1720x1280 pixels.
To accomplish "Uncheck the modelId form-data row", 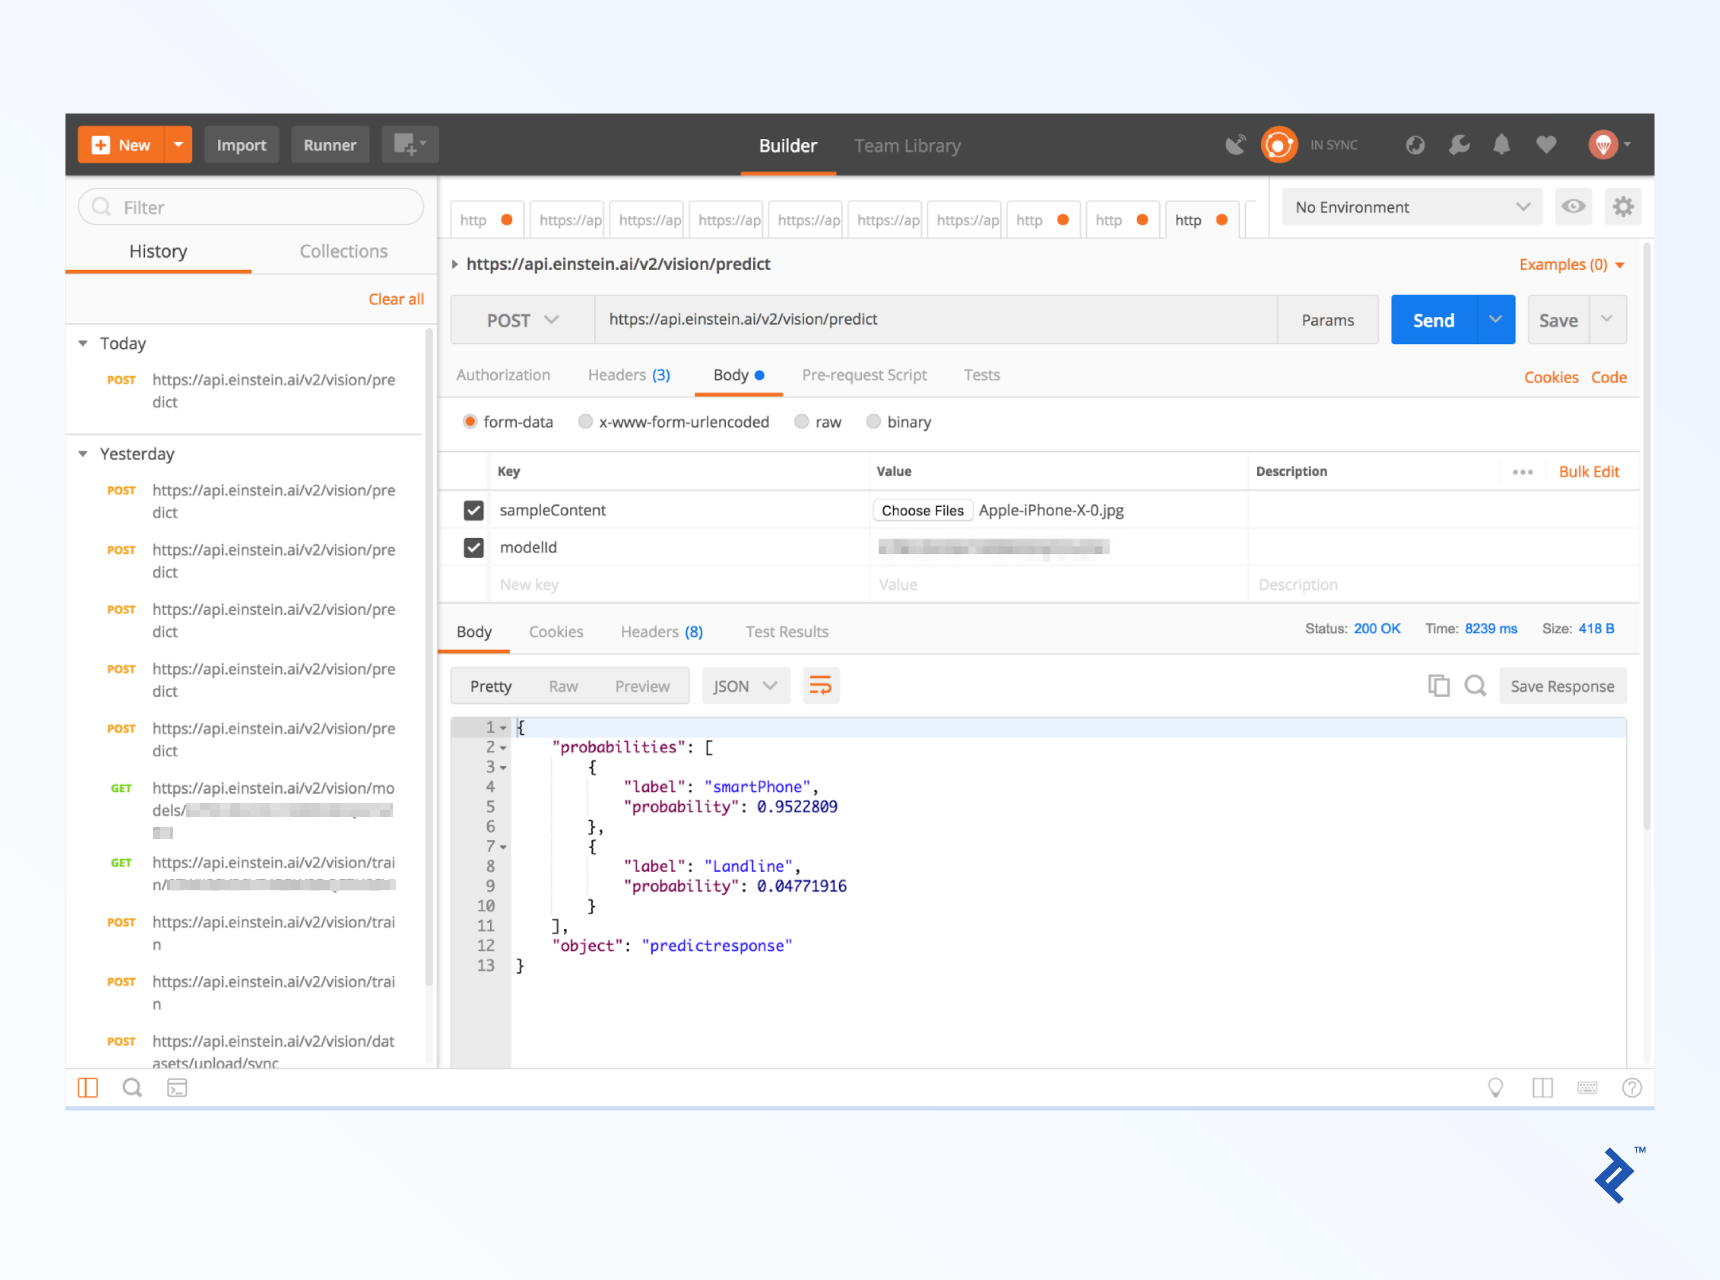I will 472,547.
